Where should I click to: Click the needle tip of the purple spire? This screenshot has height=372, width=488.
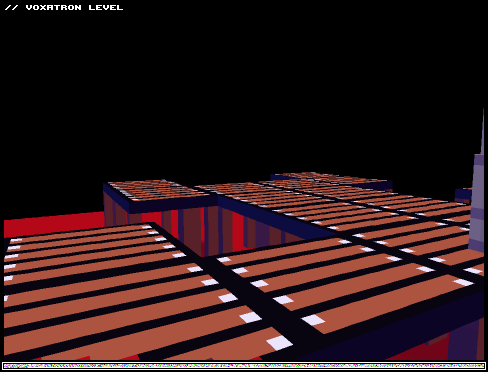tap(483, 115)
